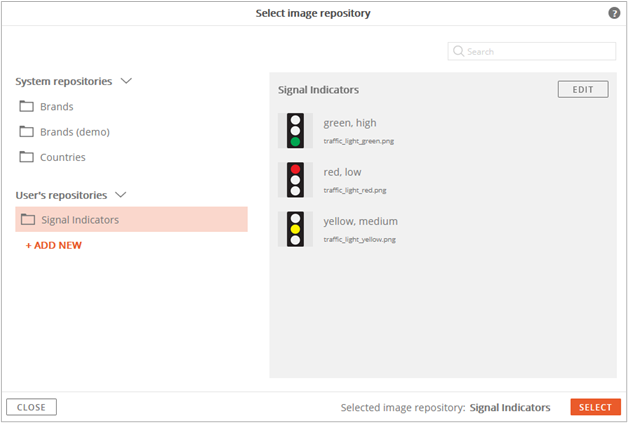Click the Brands (demo) folder icon
This screenshot has width=628, height=423.
[x=26, y=131]
